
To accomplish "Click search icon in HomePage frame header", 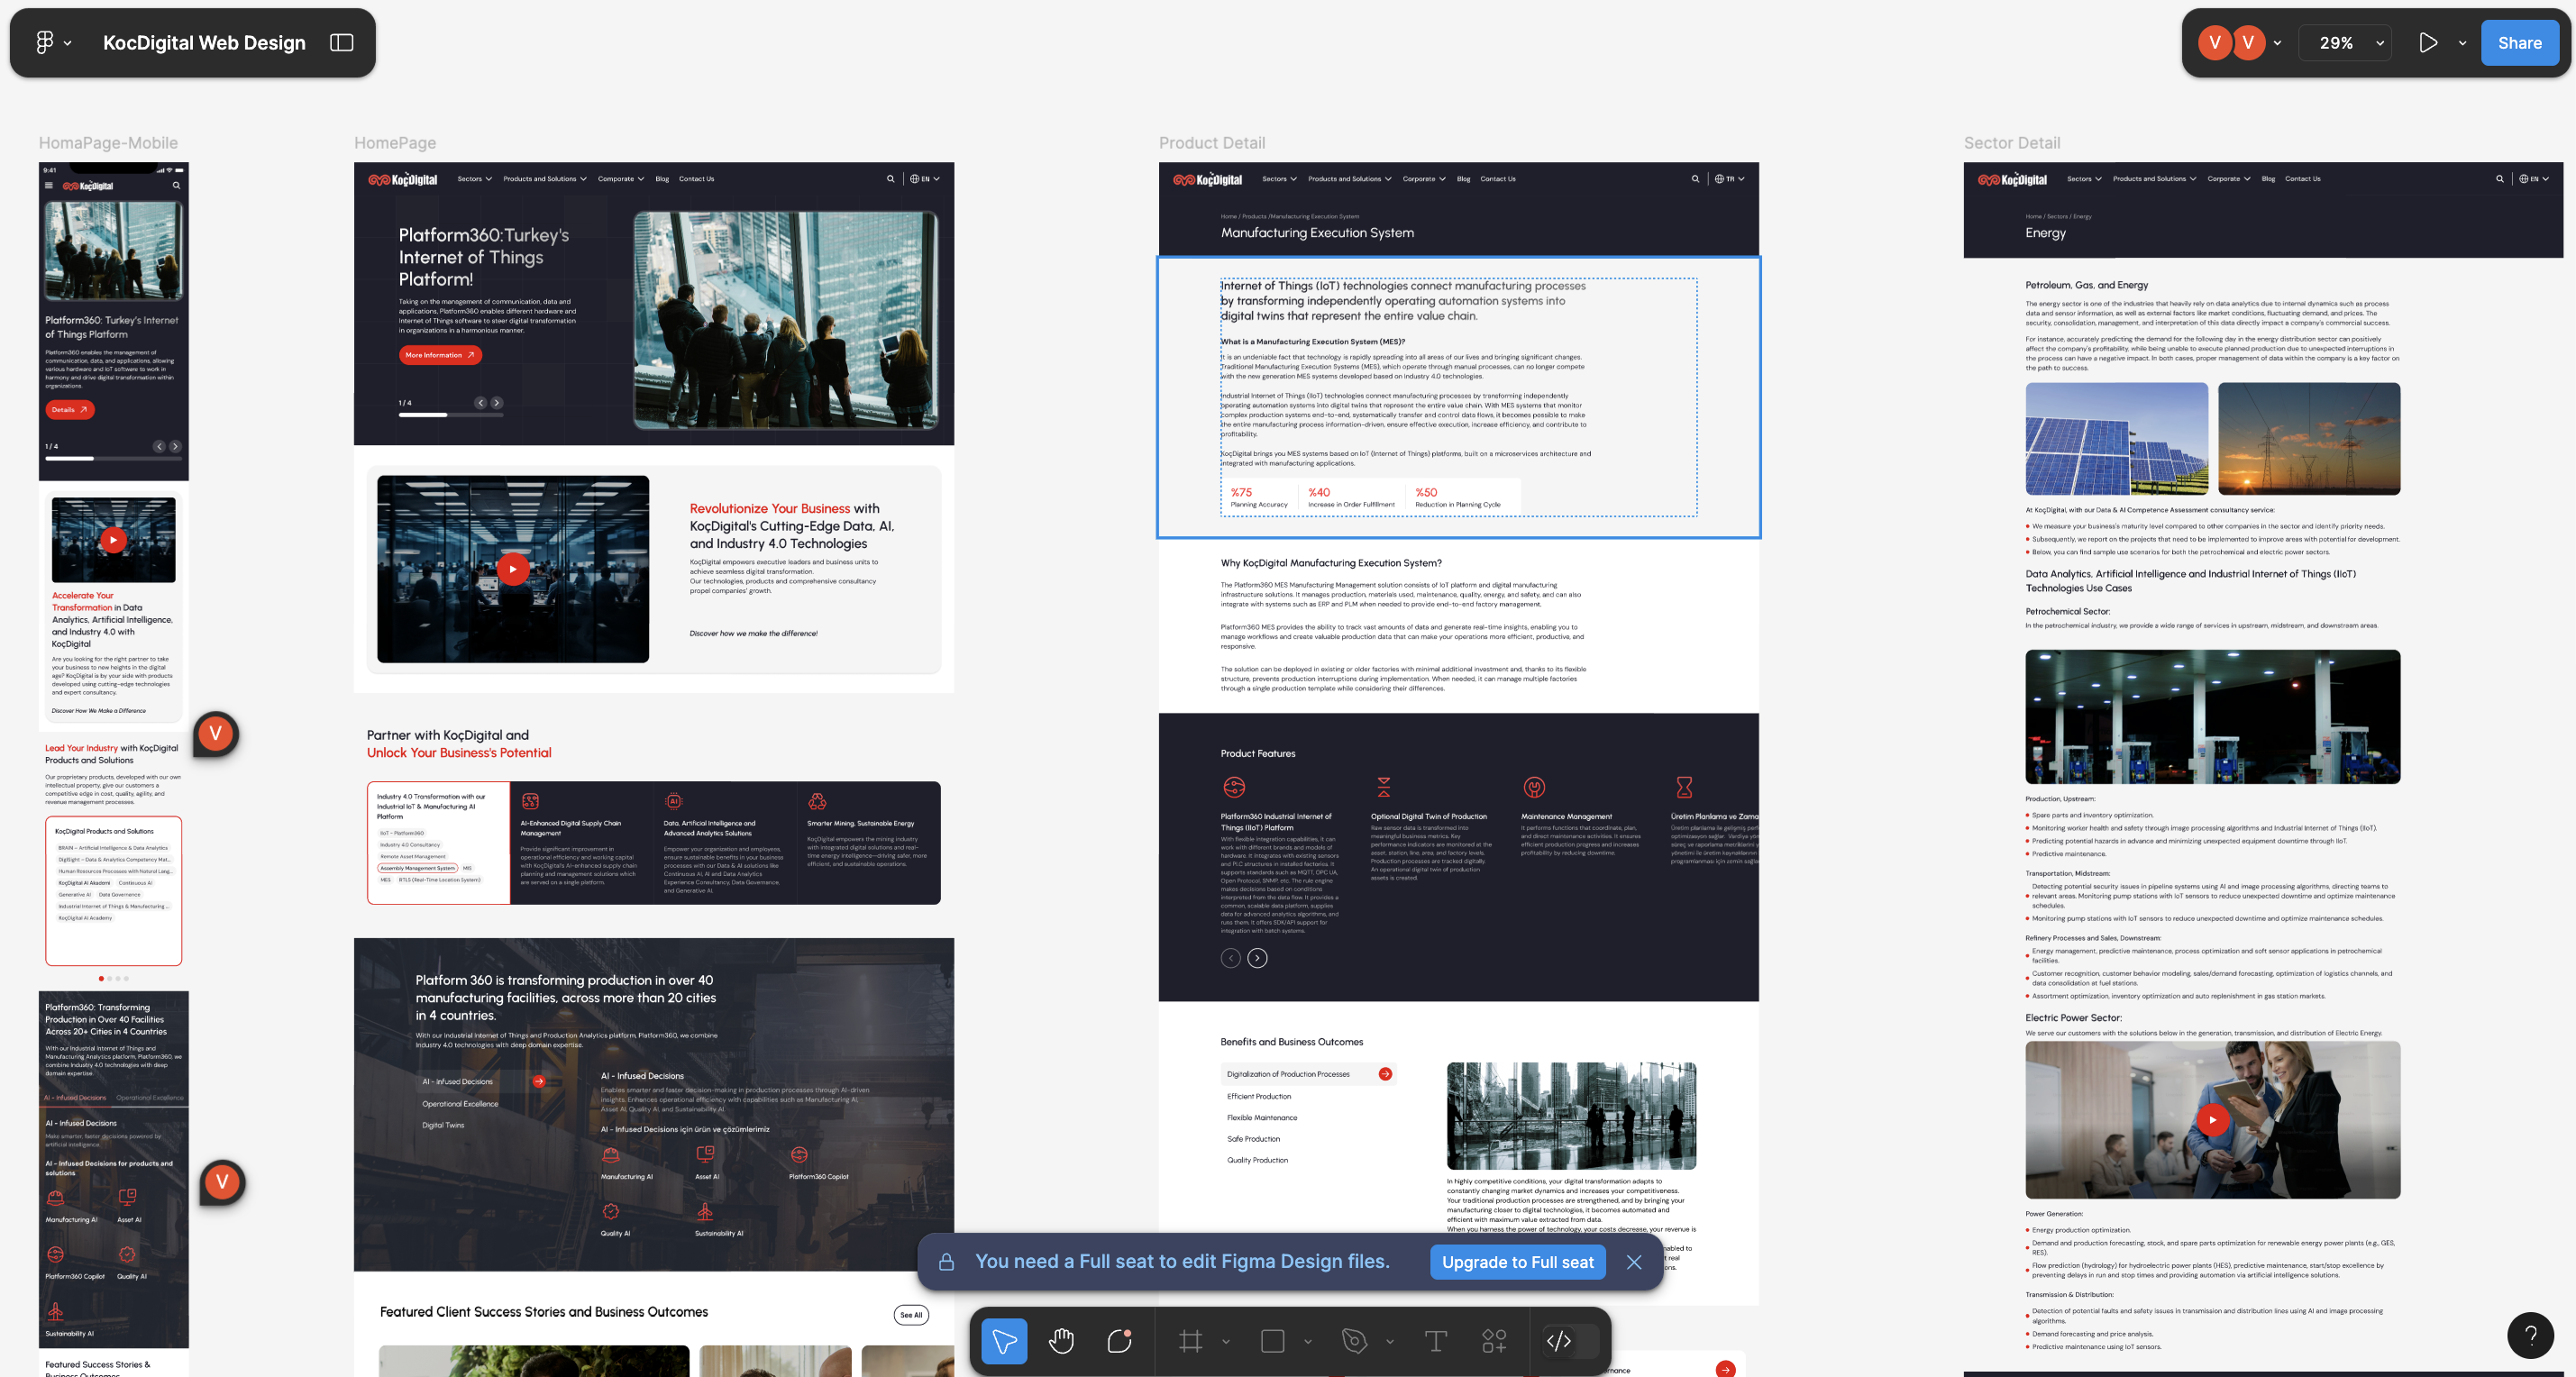I will 890,179.
